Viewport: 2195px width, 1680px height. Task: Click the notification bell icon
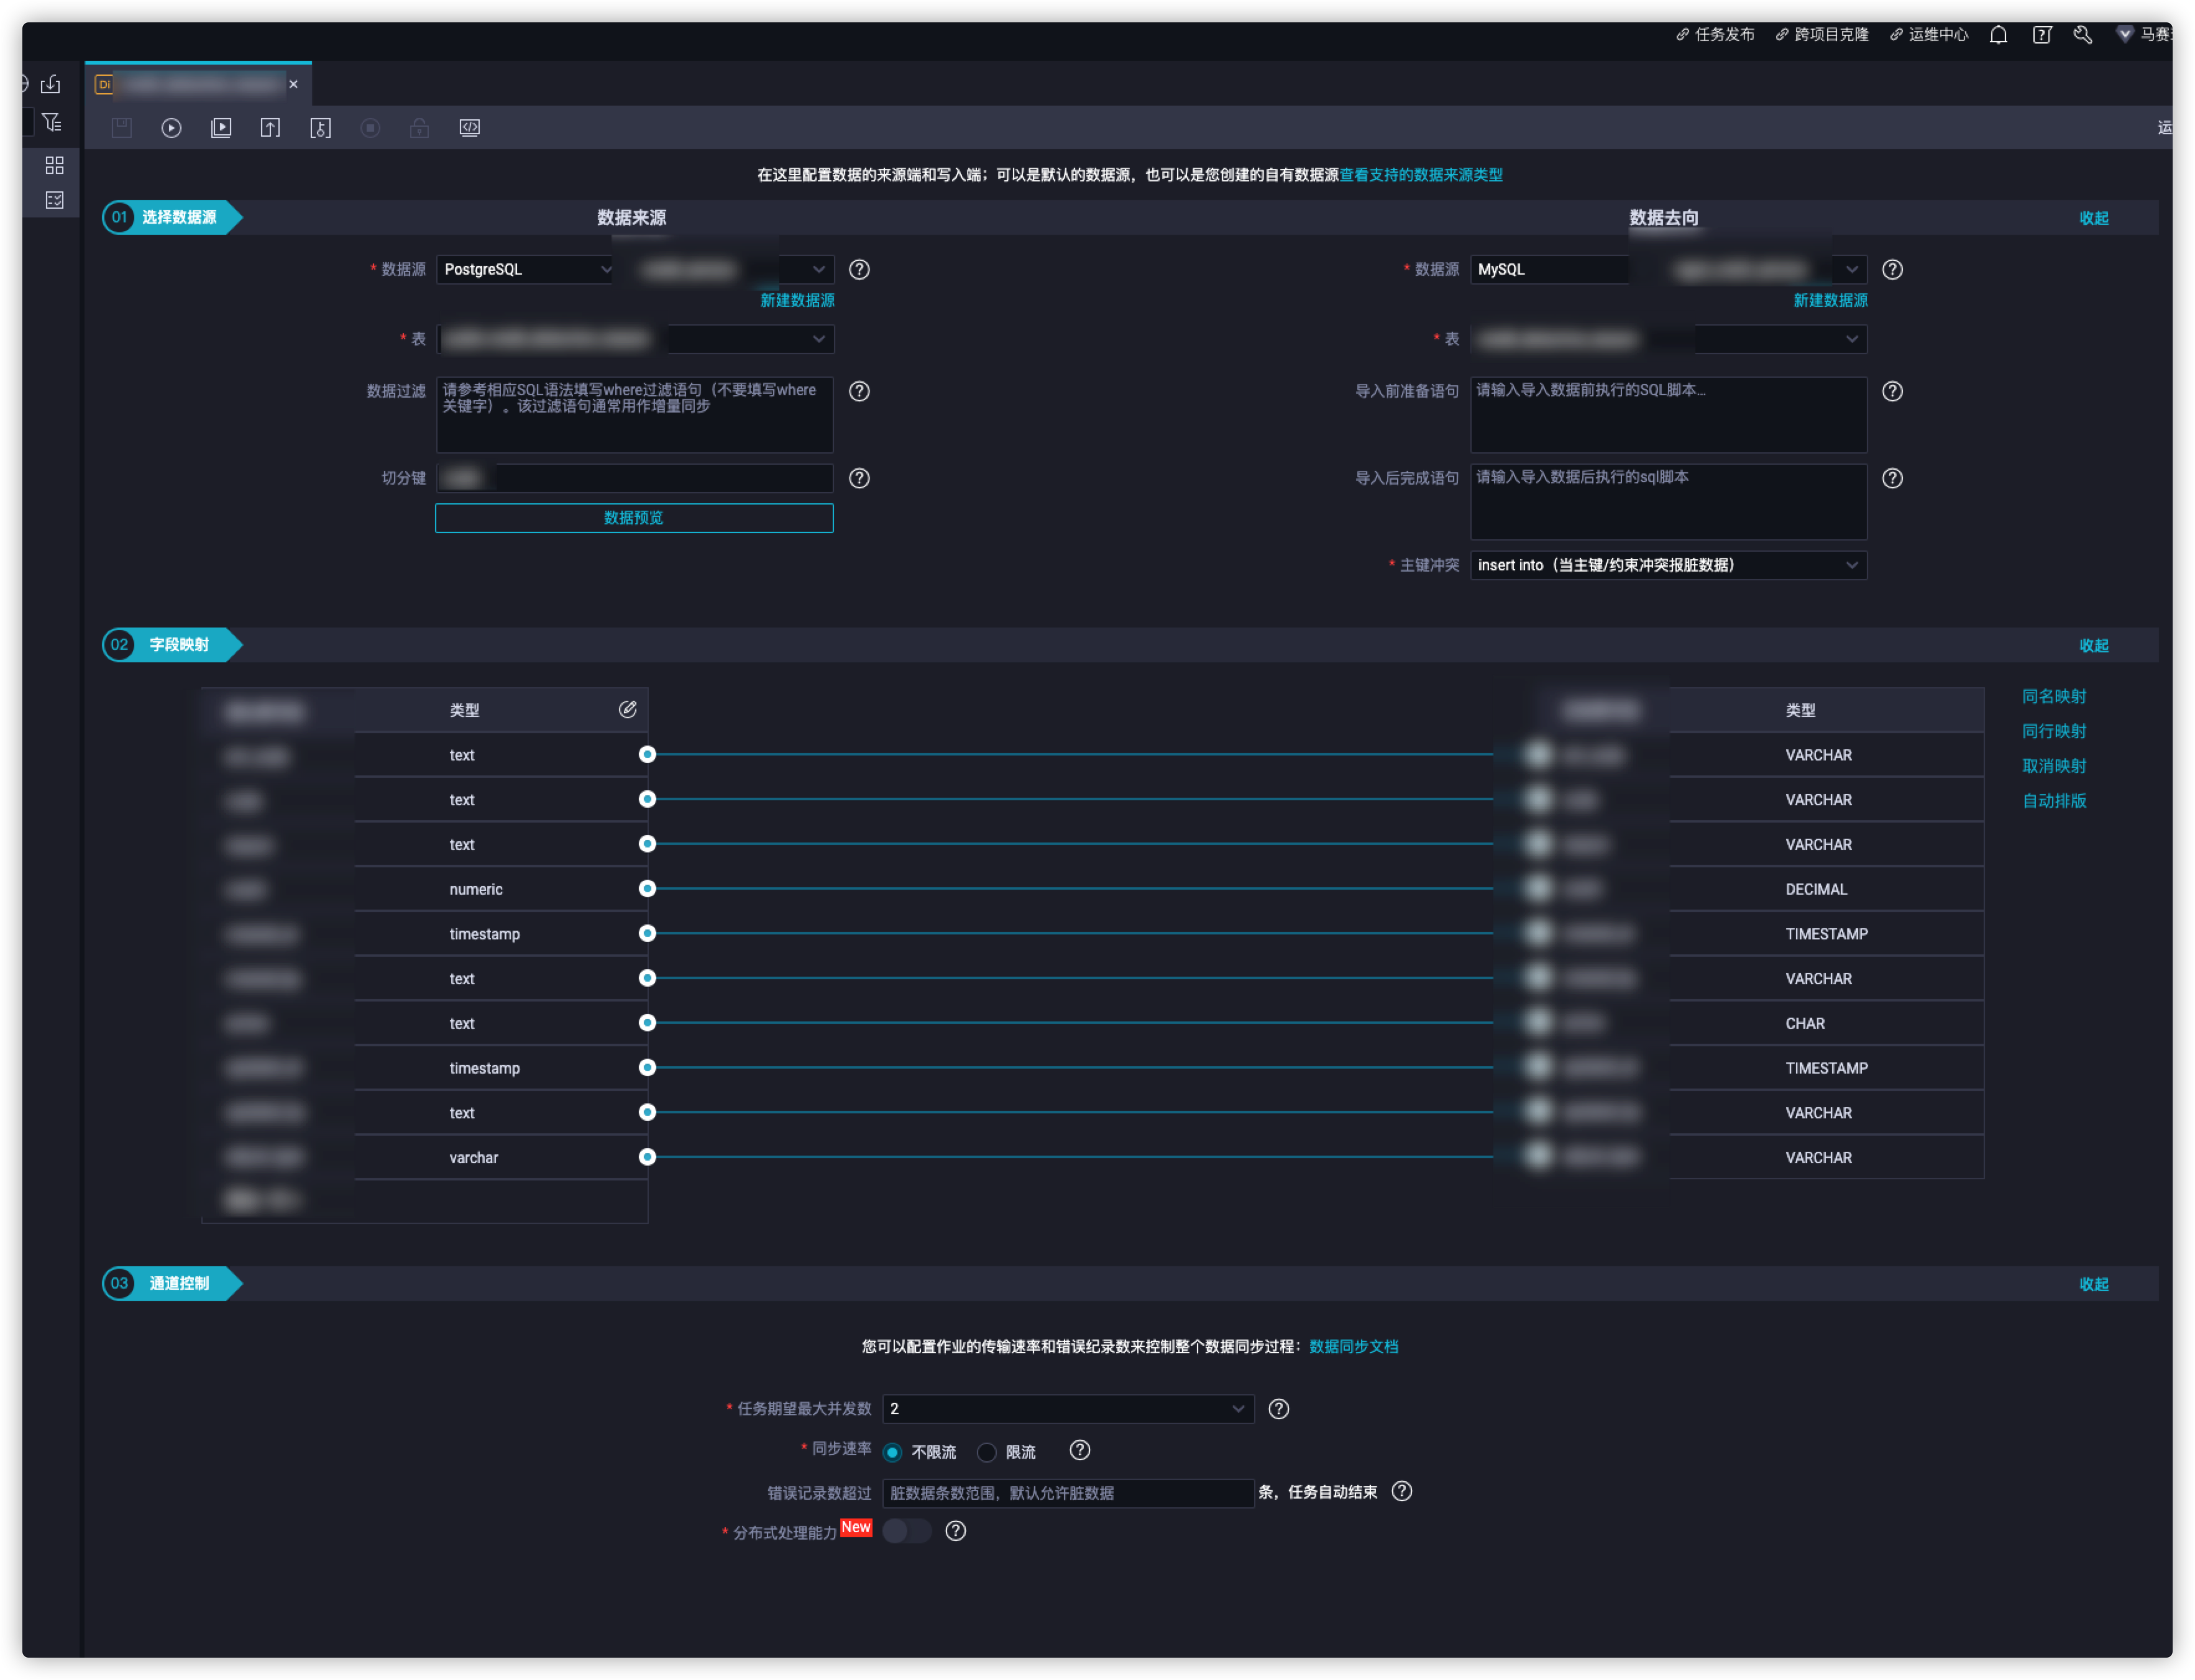[1997, 35]
